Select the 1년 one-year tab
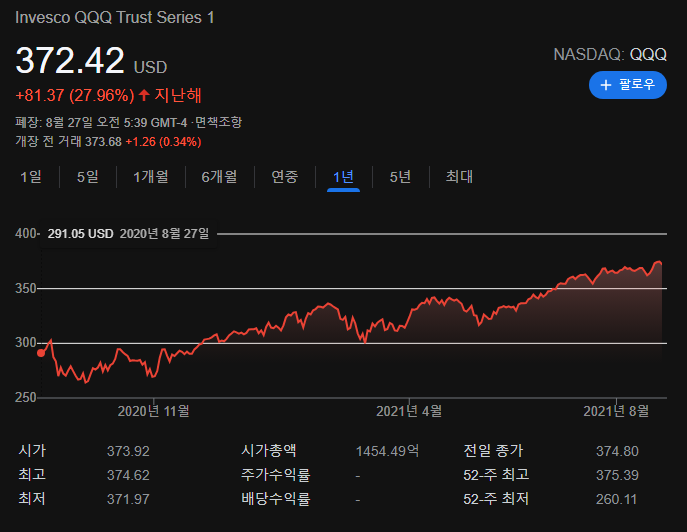 pyautogui.click(x=343, y=177)
